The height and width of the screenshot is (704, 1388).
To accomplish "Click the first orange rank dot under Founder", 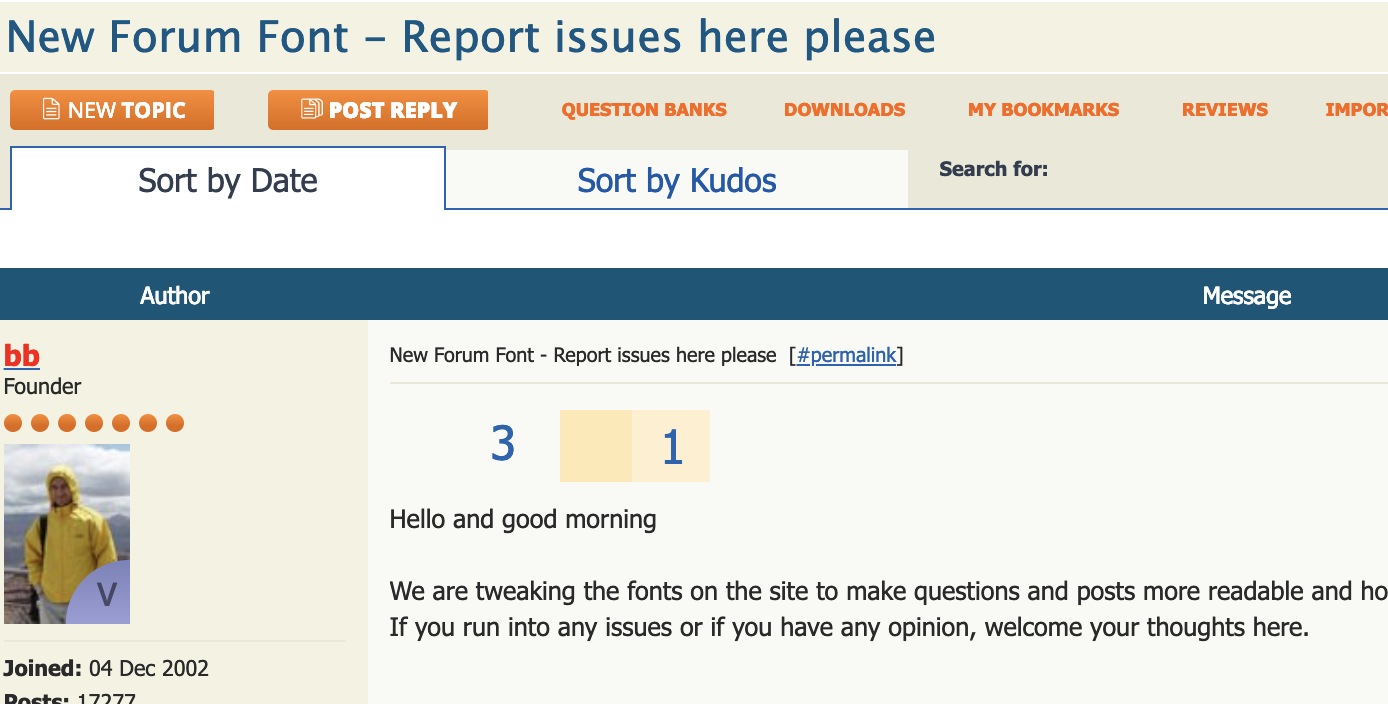I will click(x=13, y=423).
